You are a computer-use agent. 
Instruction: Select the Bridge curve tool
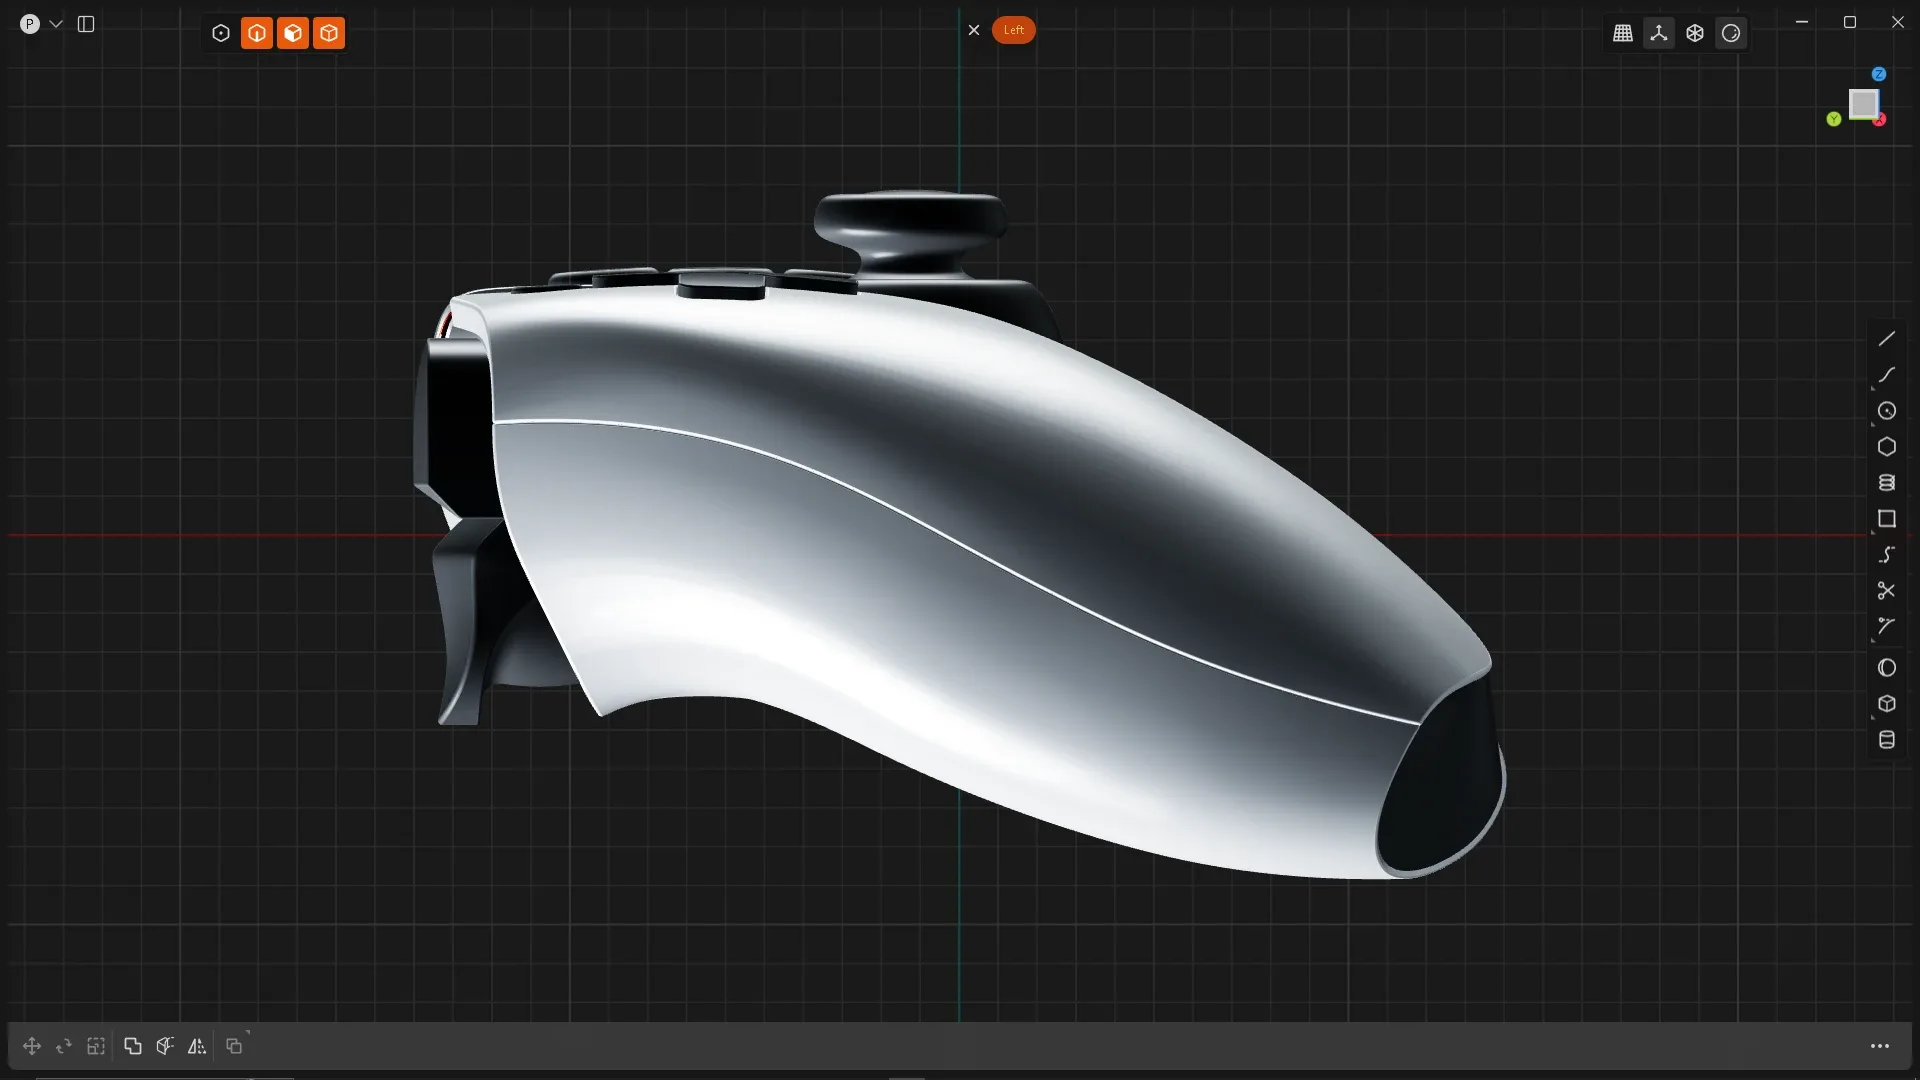point(1887,555)
